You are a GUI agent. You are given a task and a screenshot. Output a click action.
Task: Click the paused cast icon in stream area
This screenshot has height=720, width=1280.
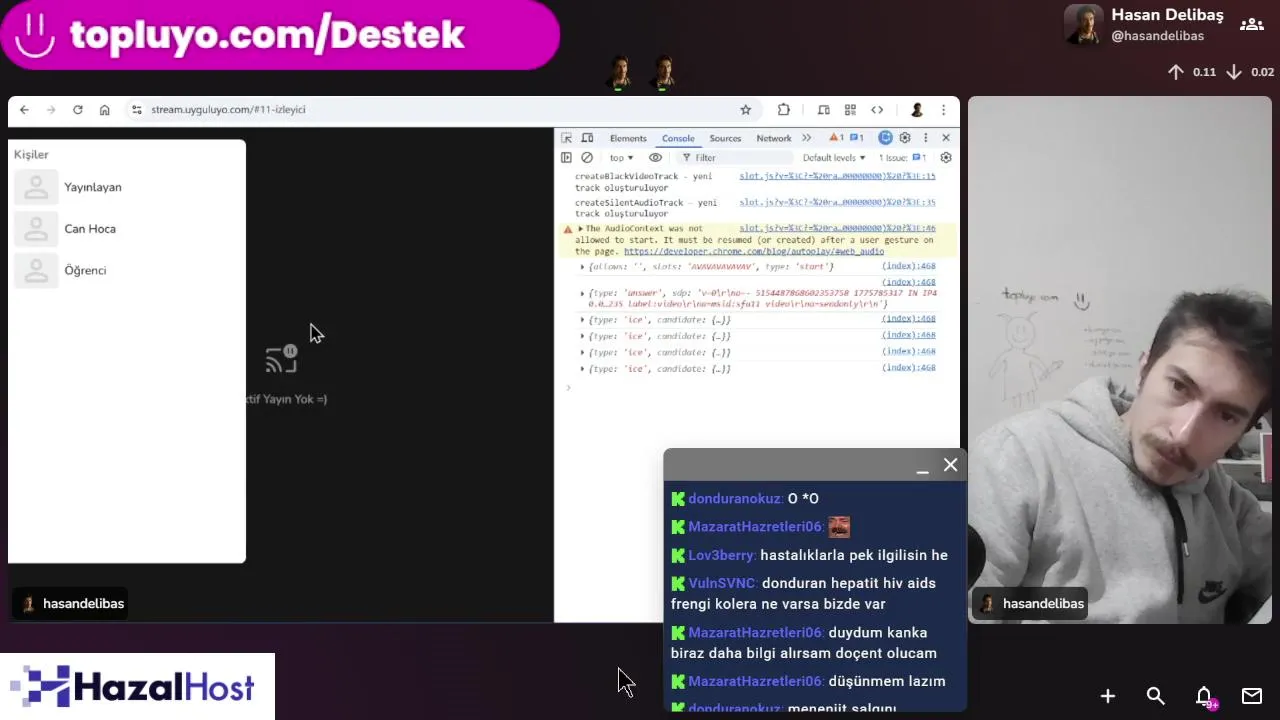coord(282,359)
